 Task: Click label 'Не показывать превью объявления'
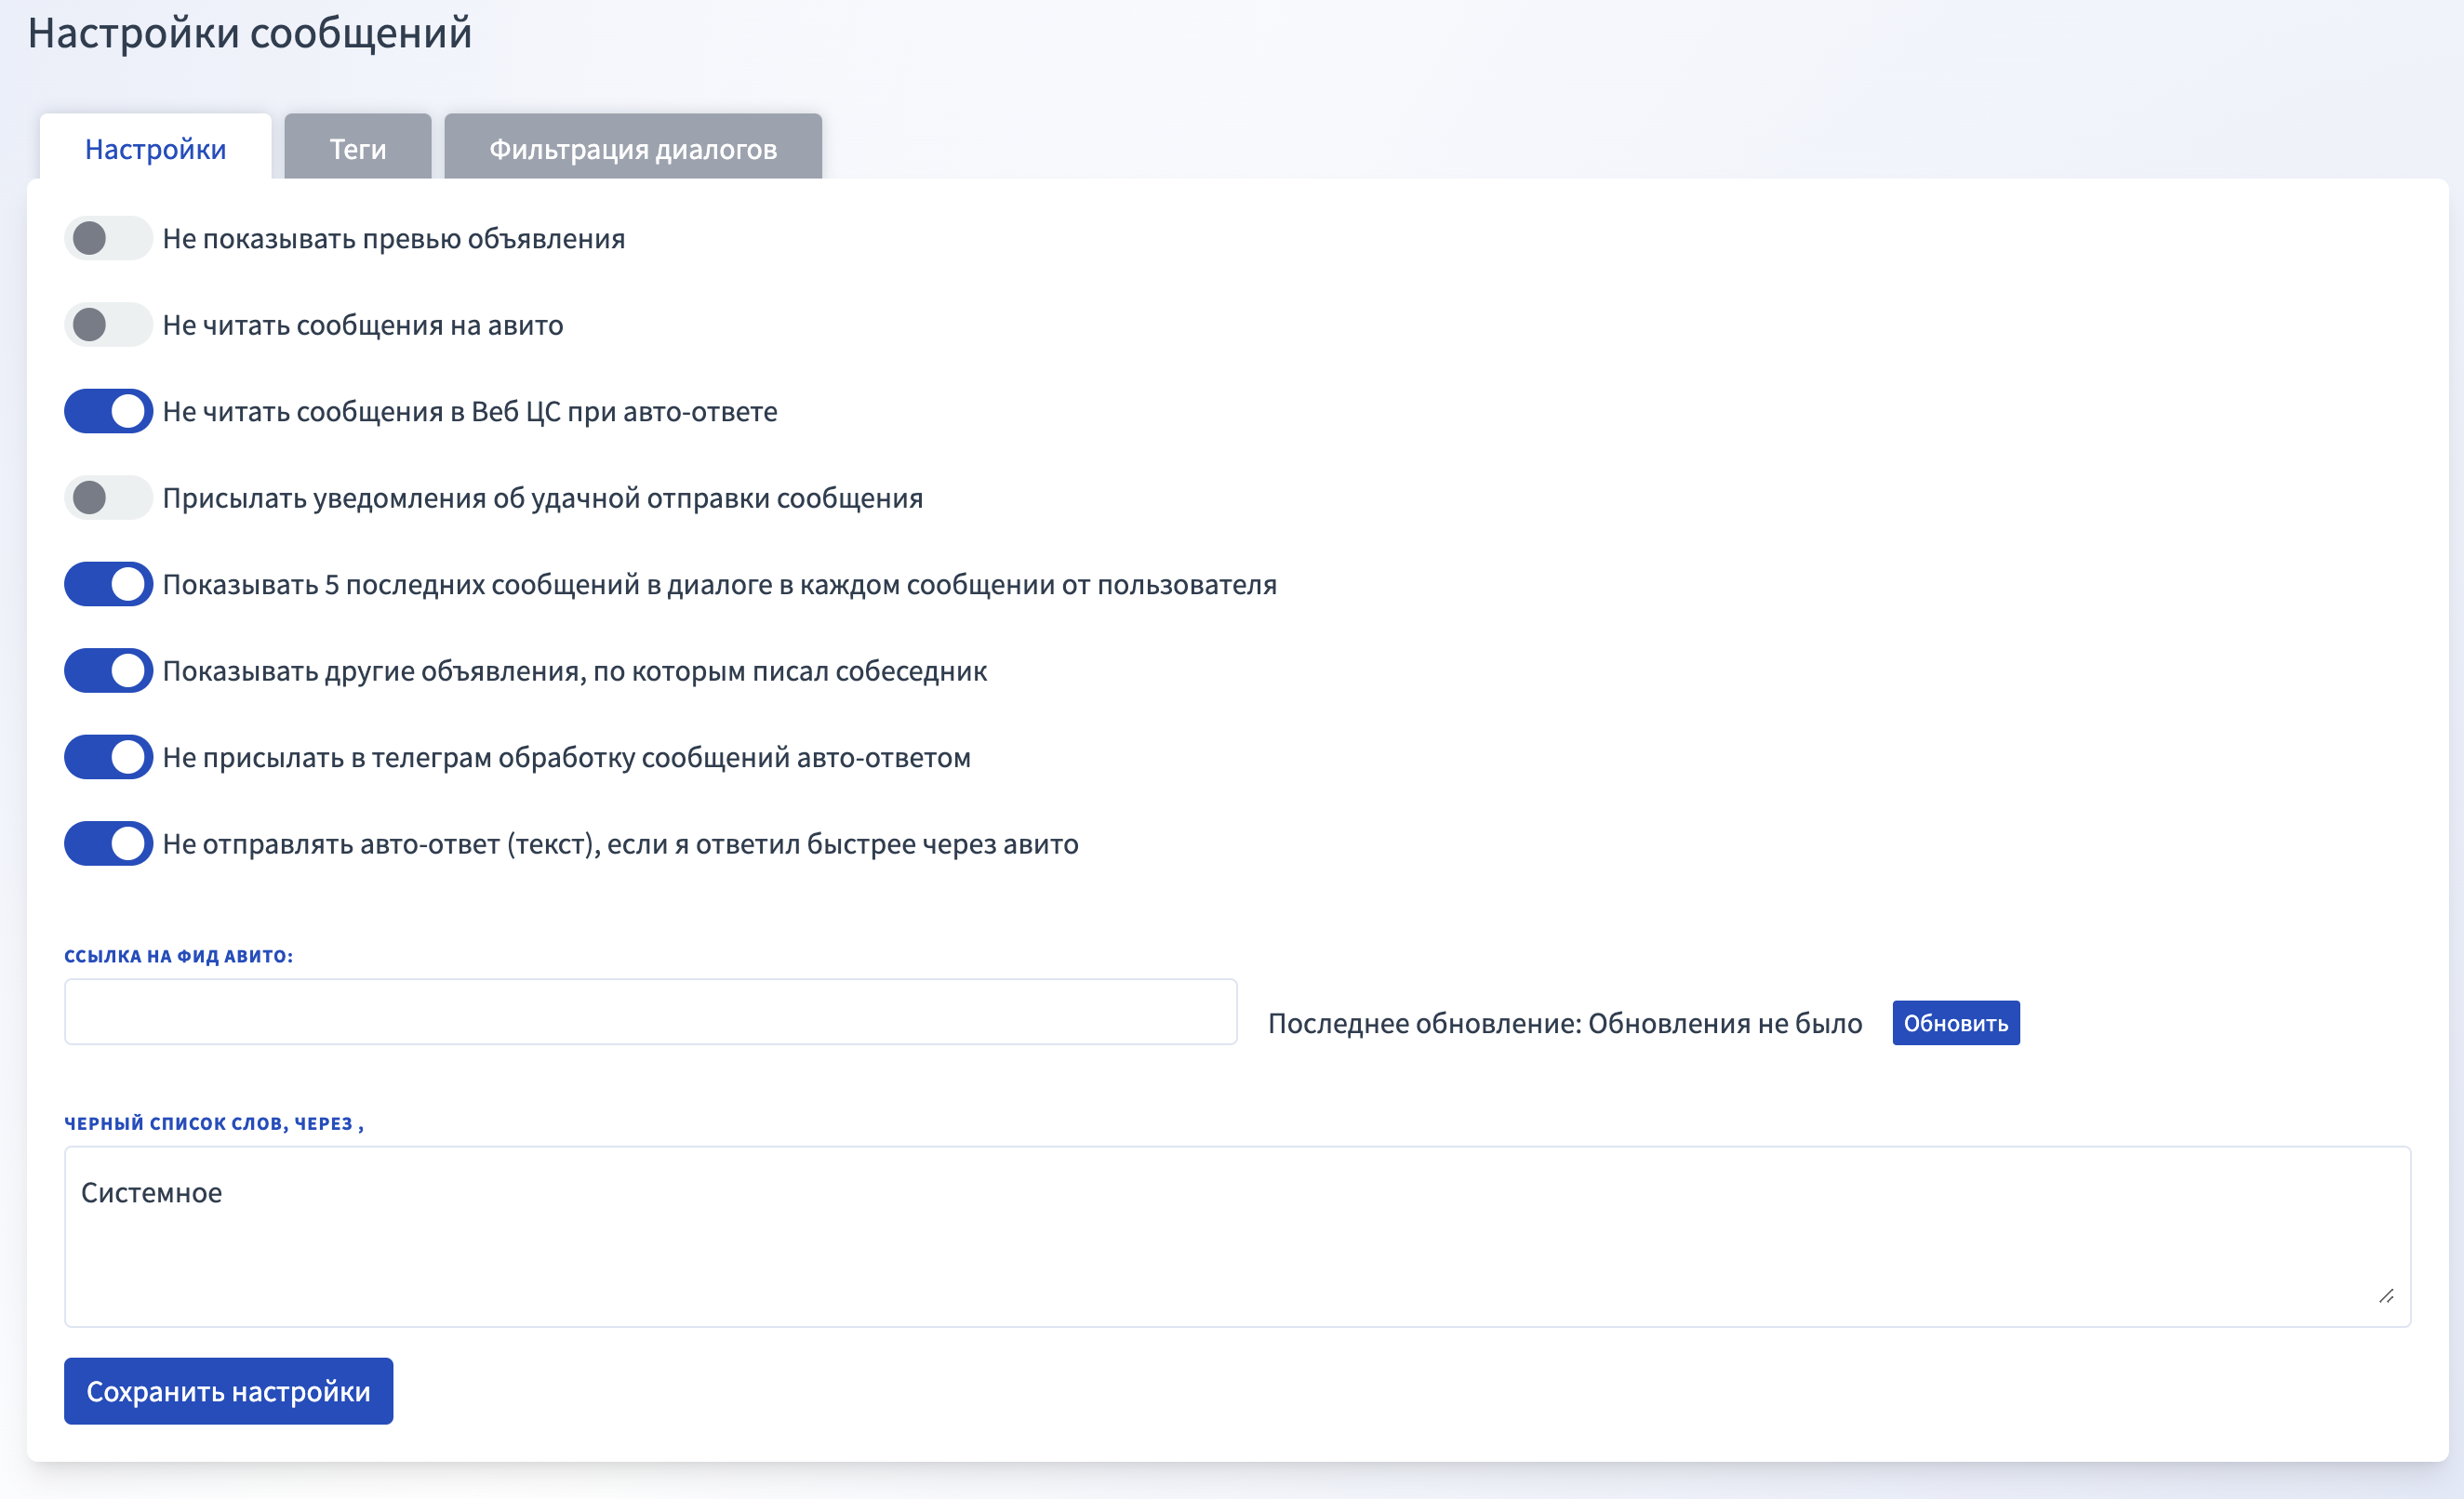pyautogui.click(x=393, y=238)
